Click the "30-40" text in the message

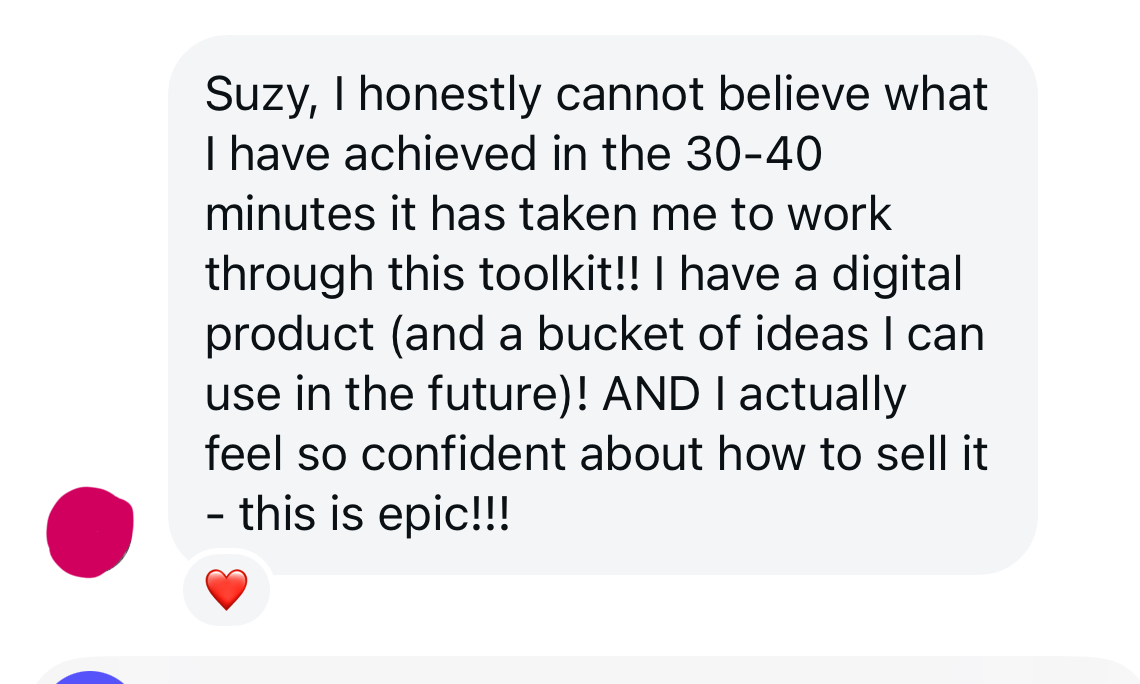(x=754, y=156)
